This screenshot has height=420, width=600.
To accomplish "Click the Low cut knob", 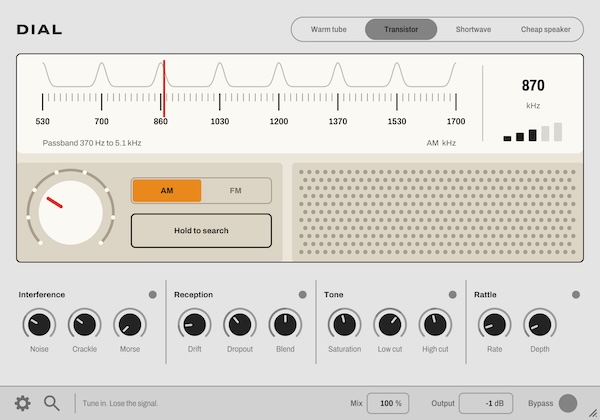I will (x=390, y=324).
